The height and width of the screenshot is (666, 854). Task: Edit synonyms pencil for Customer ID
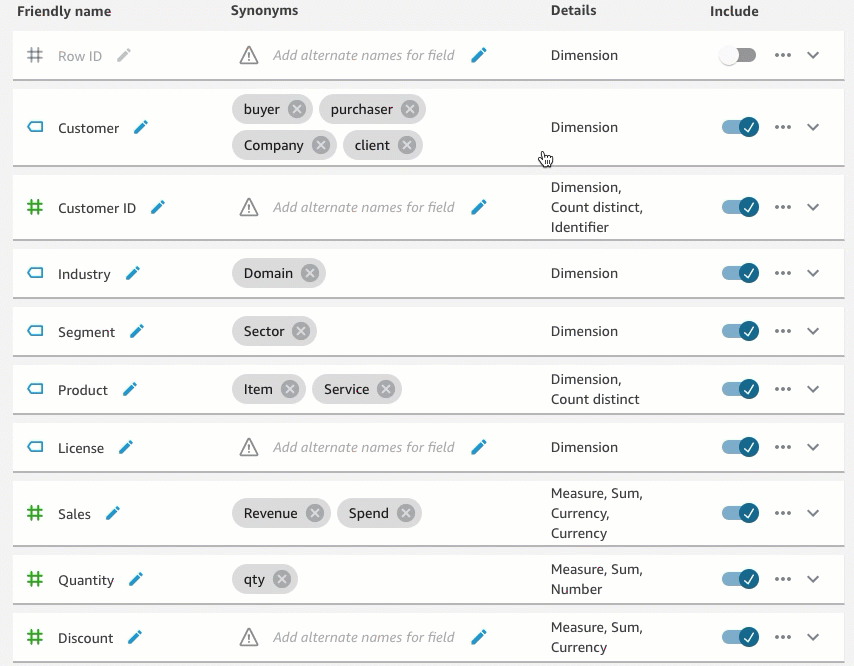coord(479,207)
